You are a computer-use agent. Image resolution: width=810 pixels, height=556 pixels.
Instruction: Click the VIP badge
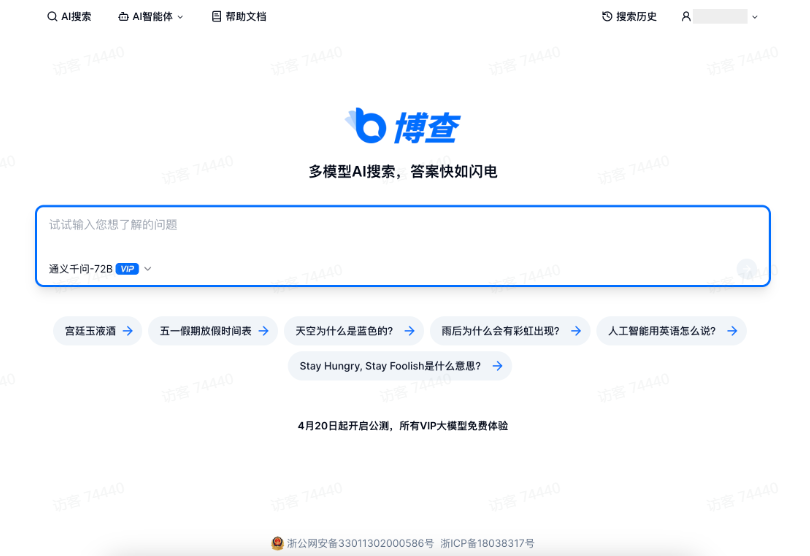tap(127, 269)
